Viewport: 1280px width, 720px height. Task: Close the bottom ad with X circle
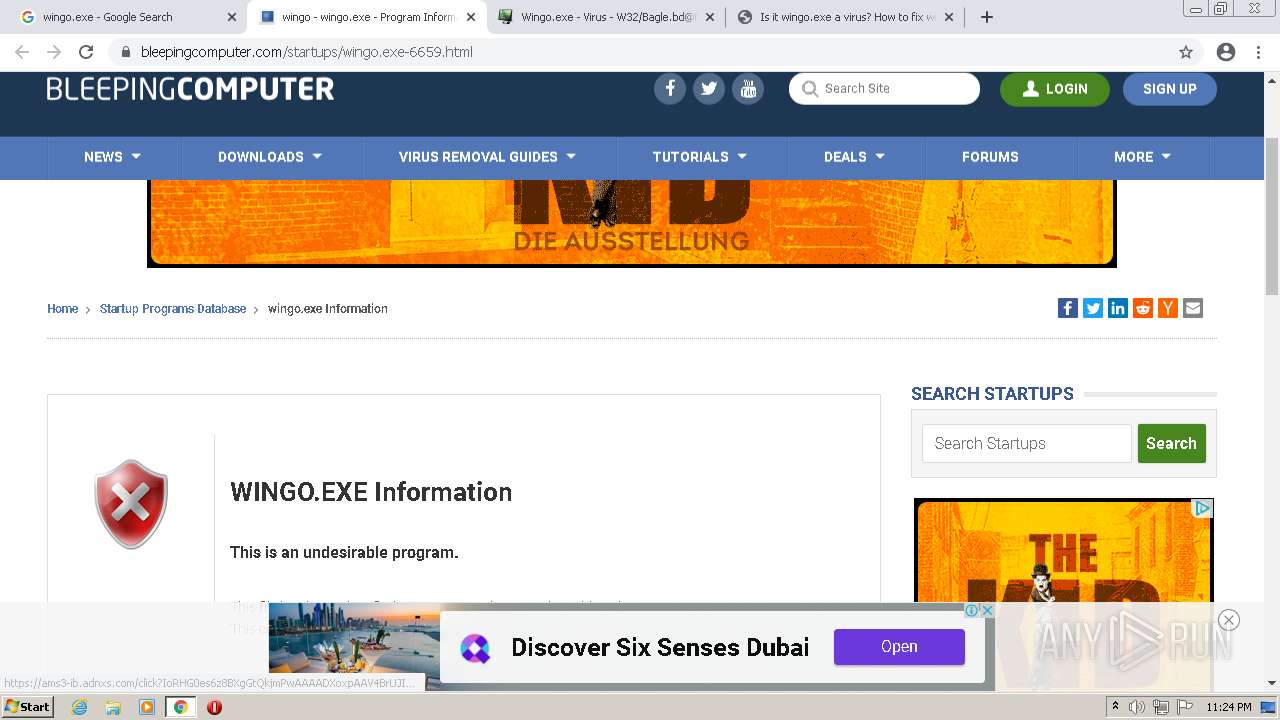[1229, 620]
